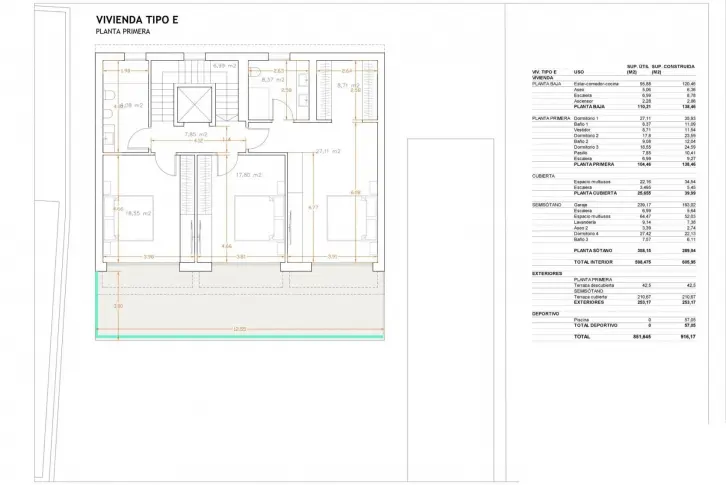Select the wardrobe between the two left bedrooms

(187, 198)
